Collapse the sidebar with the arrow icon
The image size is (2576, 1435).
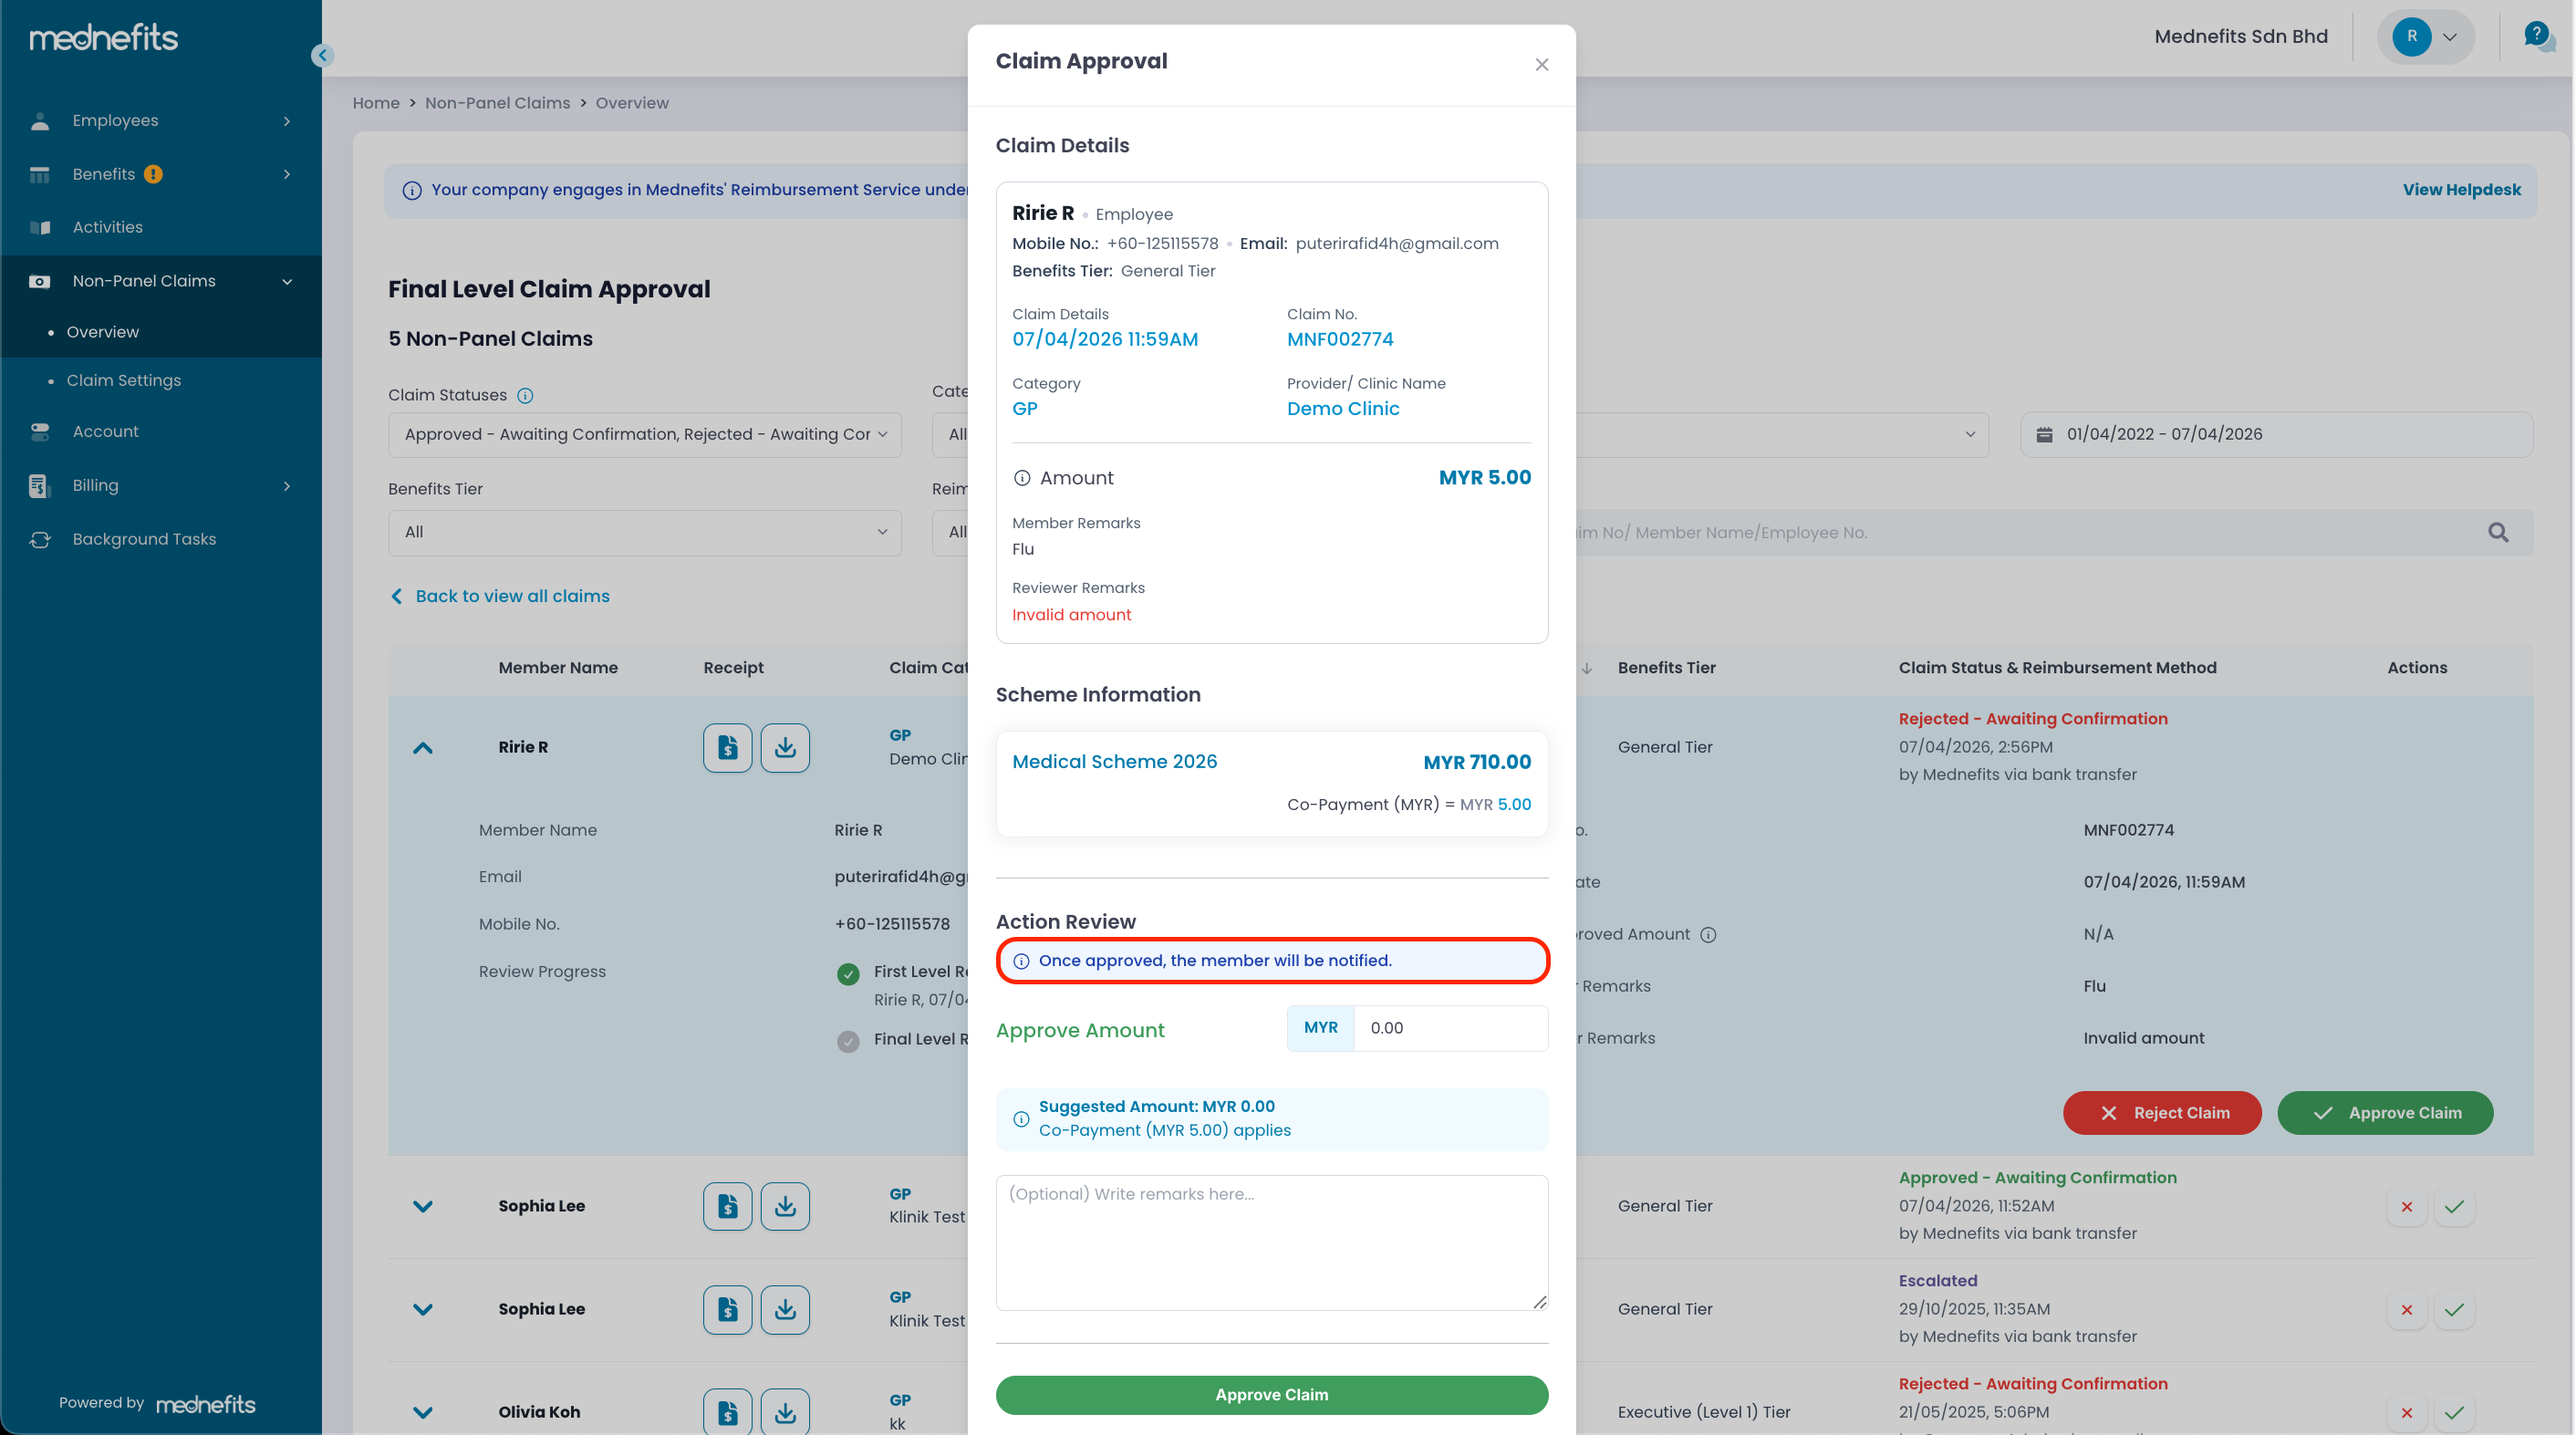click(322, 56)
